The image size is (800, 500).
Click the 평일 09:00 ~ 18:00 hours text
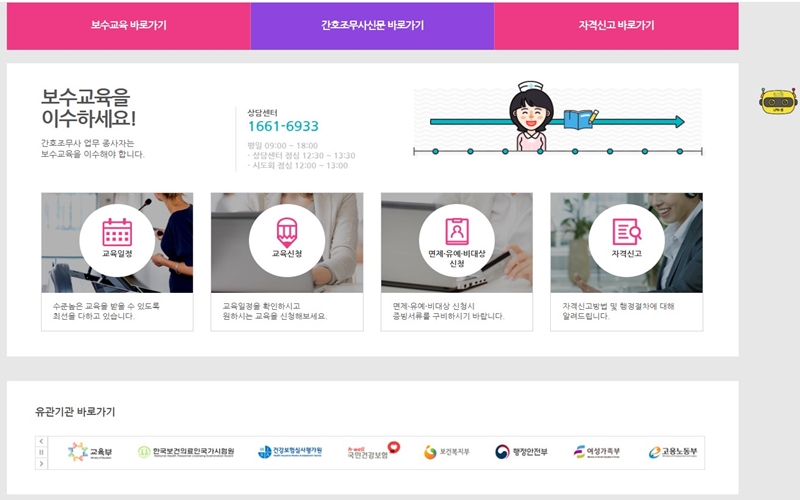[283, 145]
